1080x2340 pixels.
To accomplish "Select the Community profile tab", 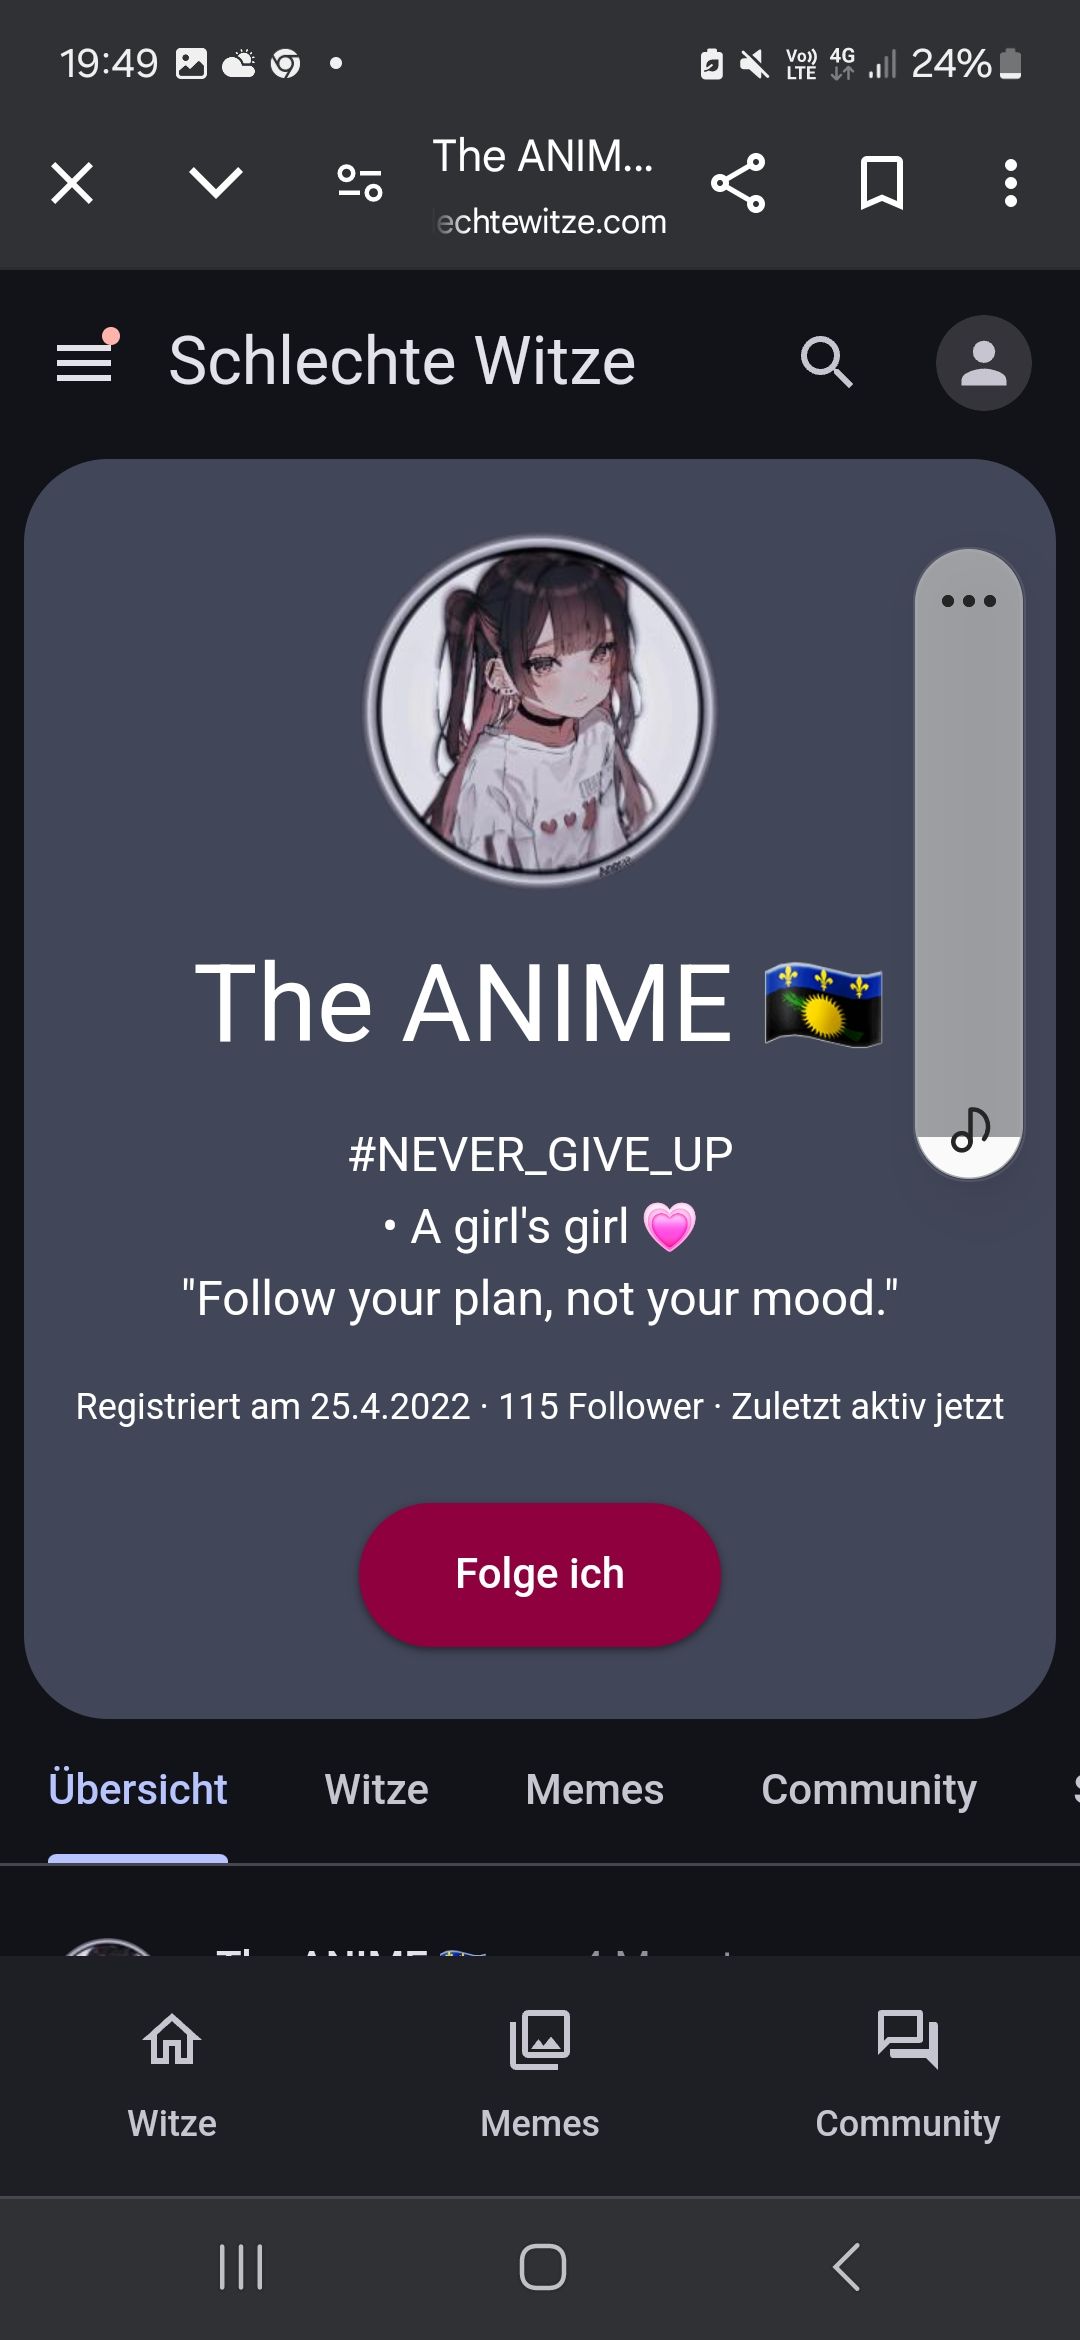I will pos(869,1789).
